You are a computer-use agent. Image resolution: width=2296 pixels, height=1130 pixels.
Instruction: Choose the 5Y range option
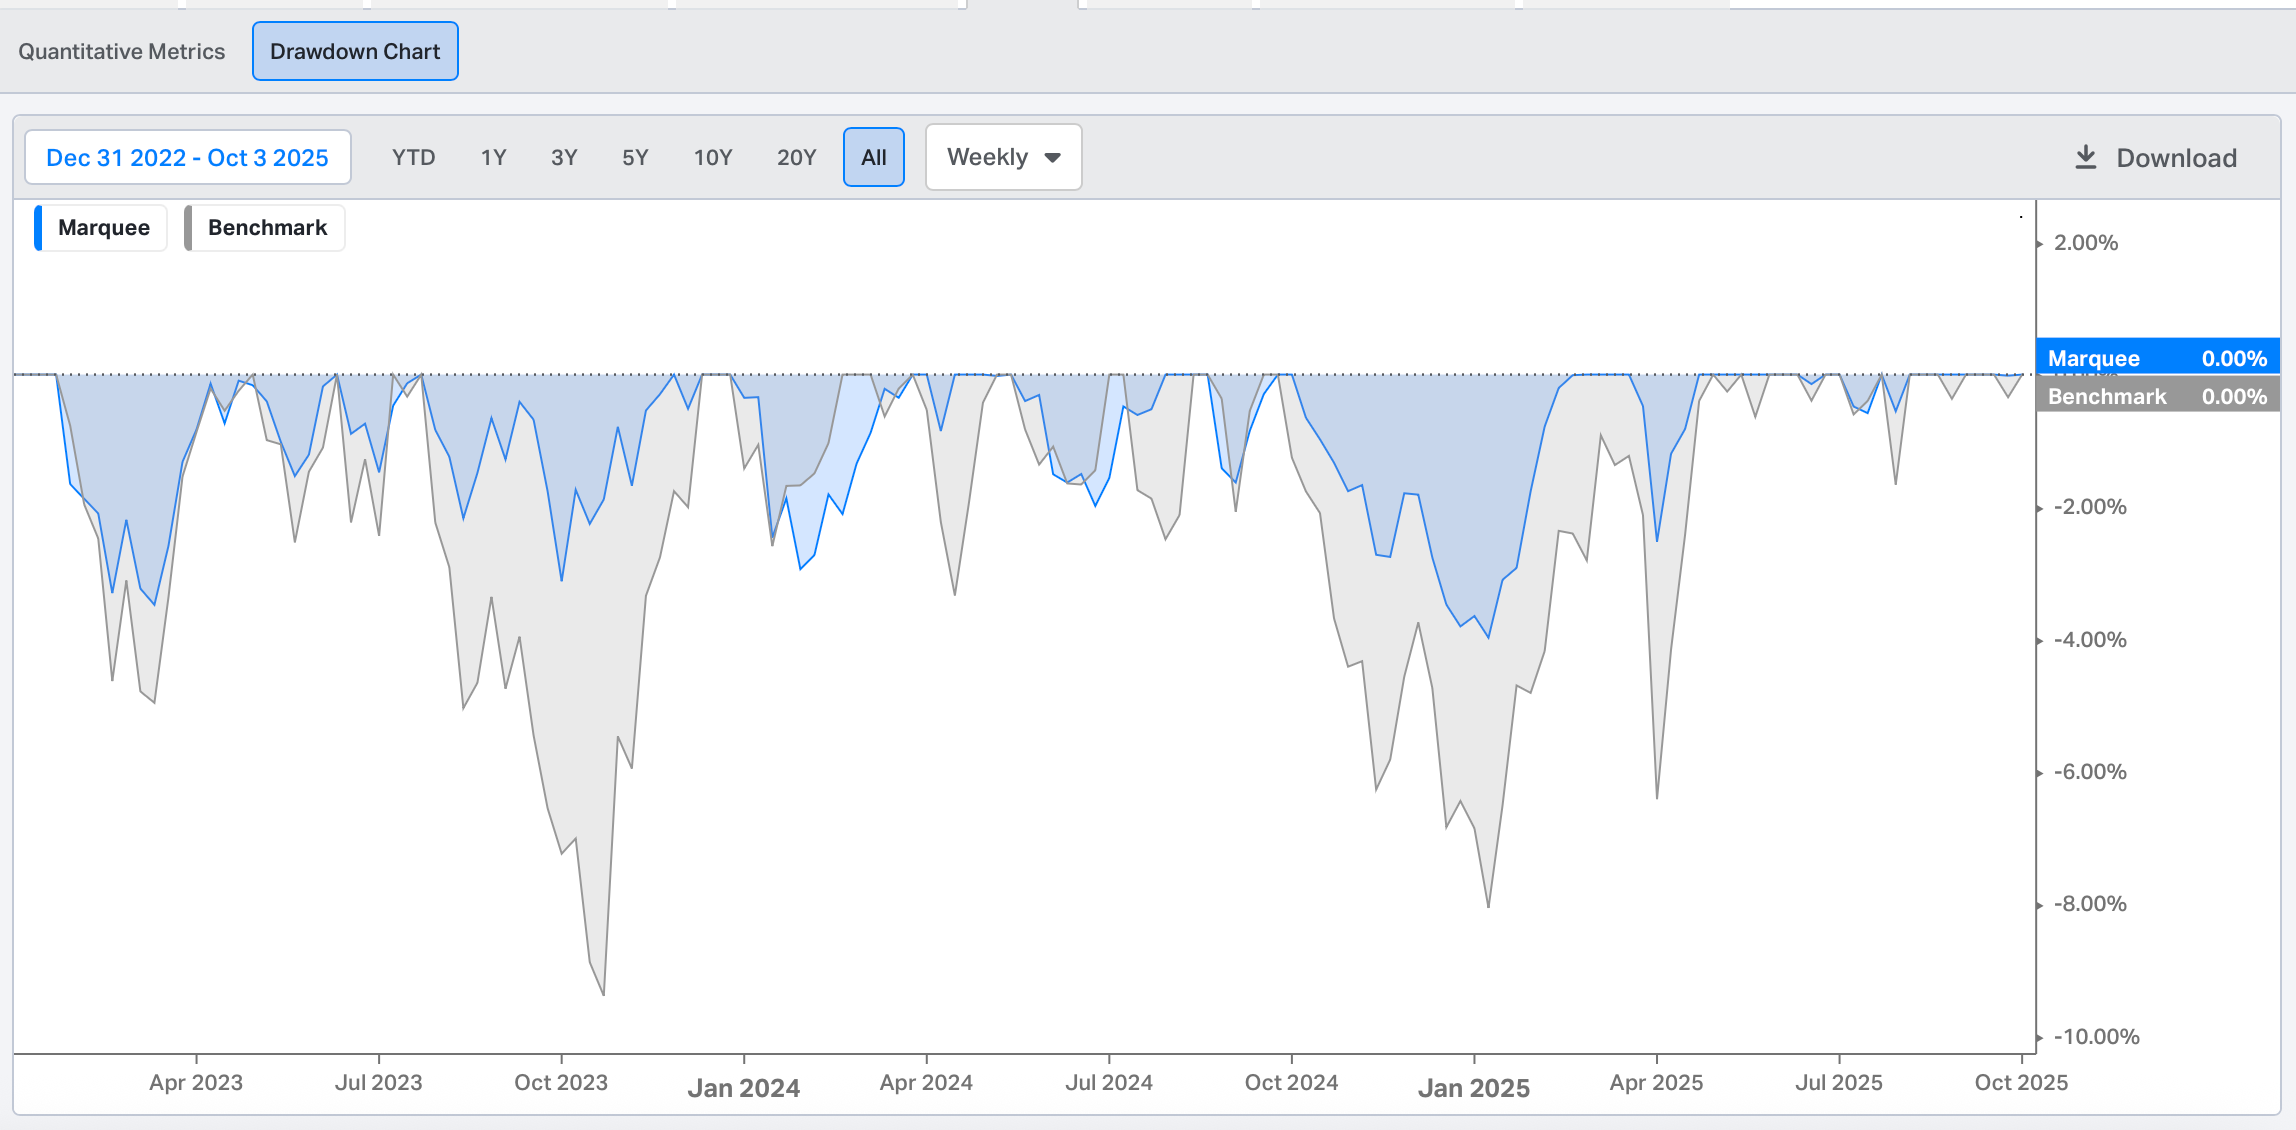[x=635, y=157]
